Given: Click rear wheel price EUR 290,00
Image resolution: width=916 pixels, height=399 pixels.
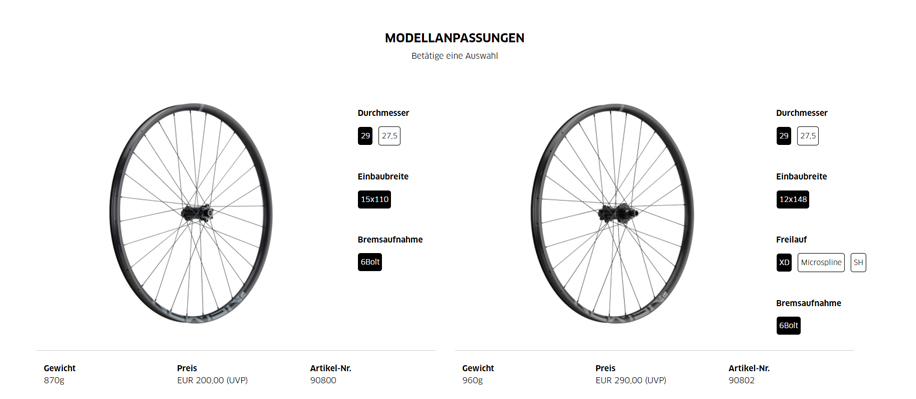Looking at the screenshot, I should [x=630, y=380].
